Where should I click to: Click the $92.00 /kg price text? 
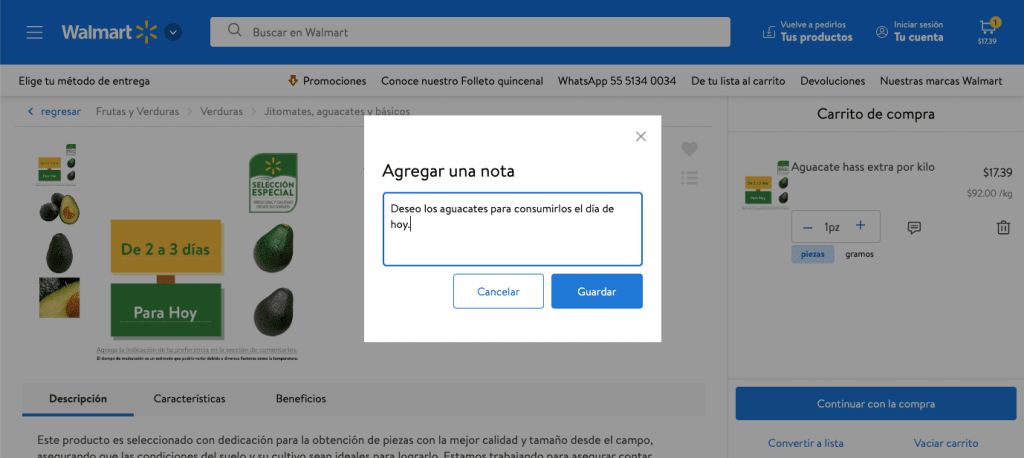[989, 193]
